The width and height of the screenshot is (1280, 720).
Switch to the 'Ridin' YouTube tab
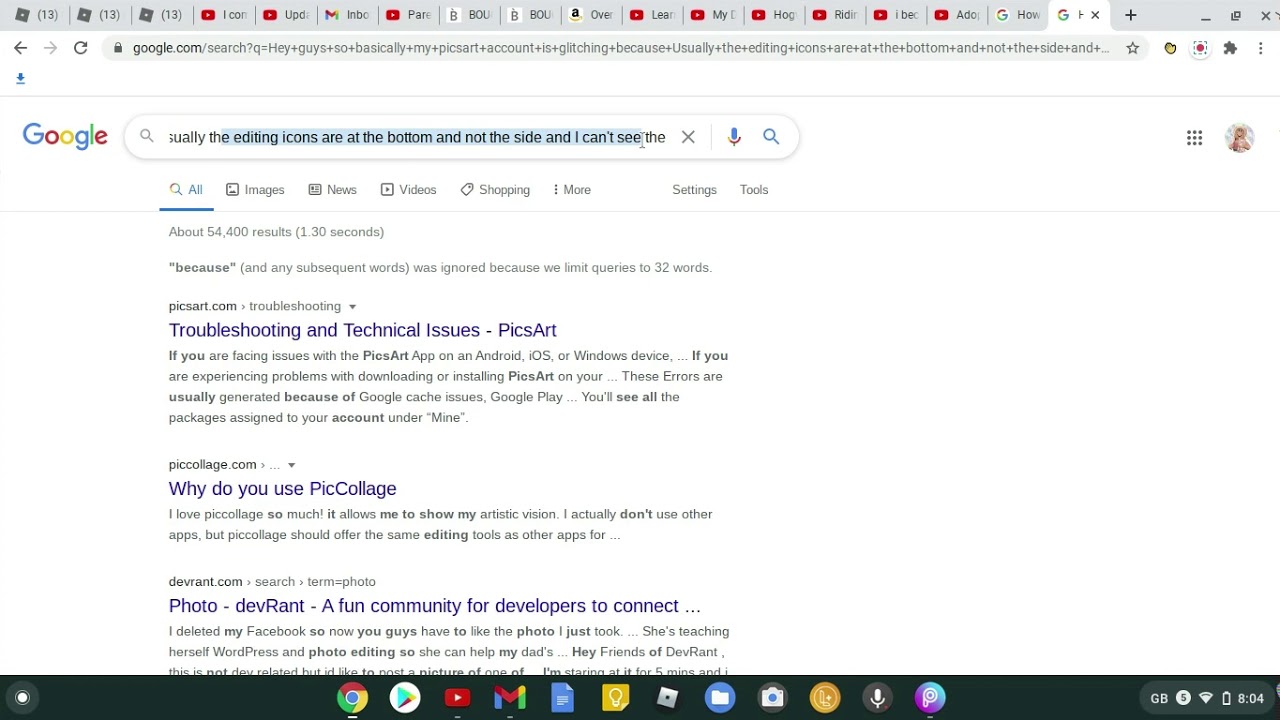click(835, 15)
